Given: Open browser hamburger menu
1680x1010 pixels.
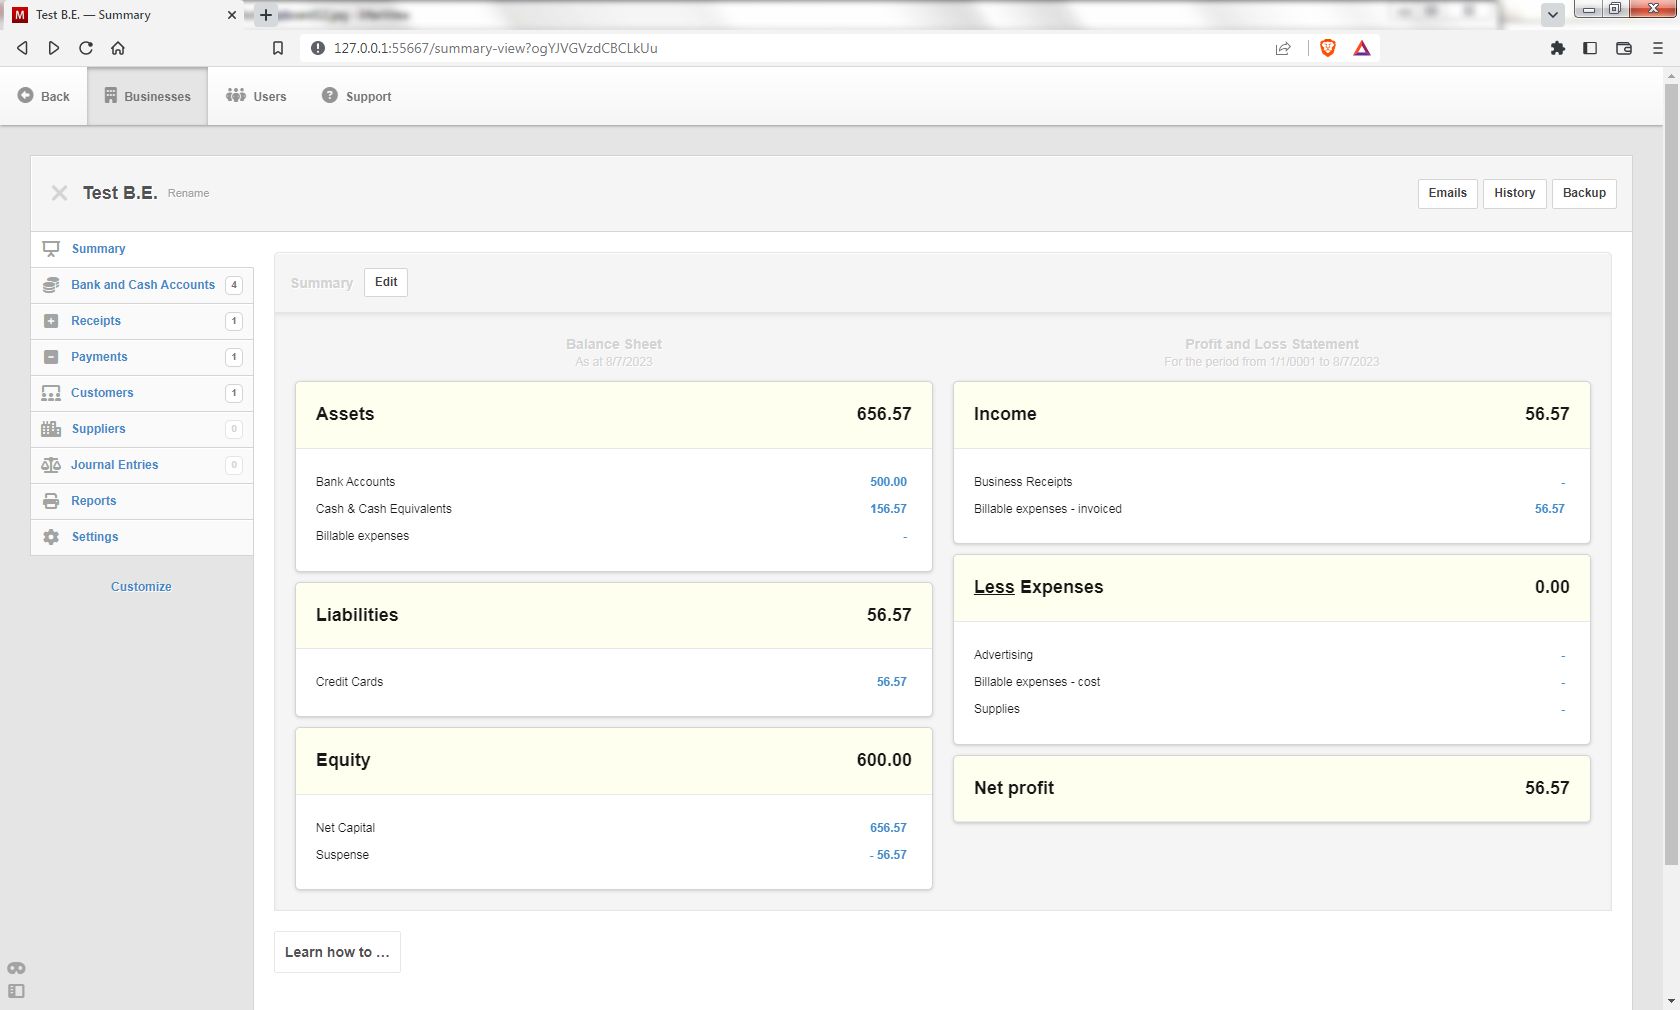Looking at the screenshot, I should click(x=1657, y=48).
